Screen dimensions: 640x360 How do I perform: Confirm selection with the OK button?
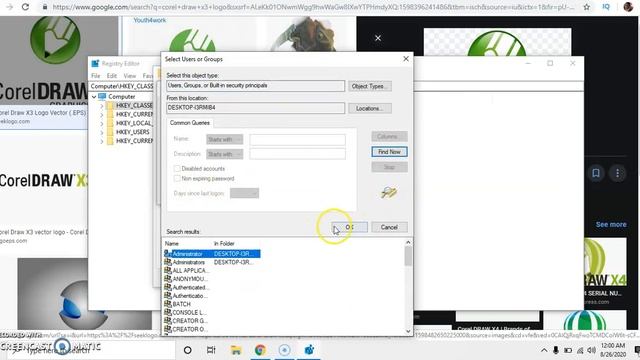[349, 227]
